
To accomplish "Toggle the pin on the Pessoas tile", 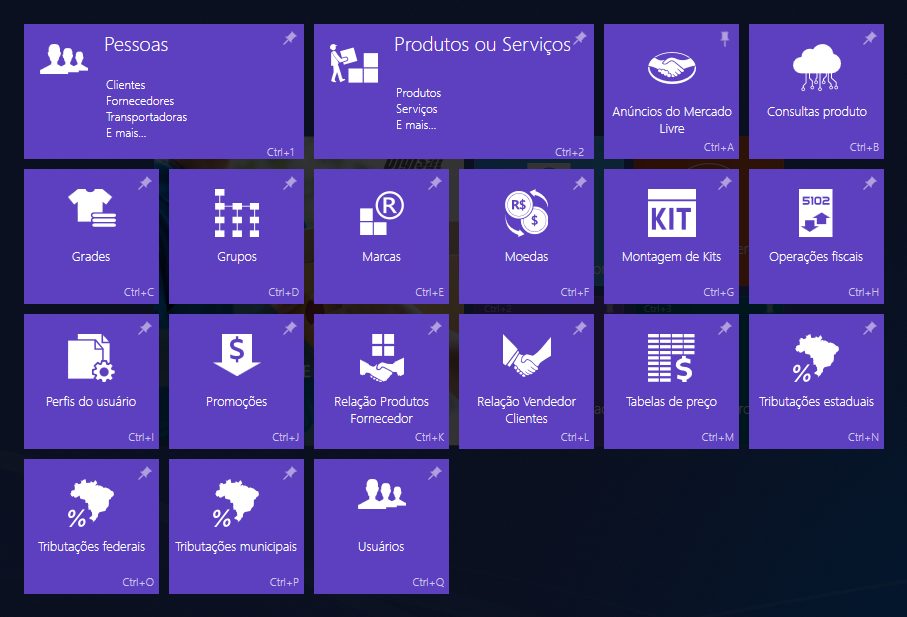I will pyautogui.click(x=289, y=38).
